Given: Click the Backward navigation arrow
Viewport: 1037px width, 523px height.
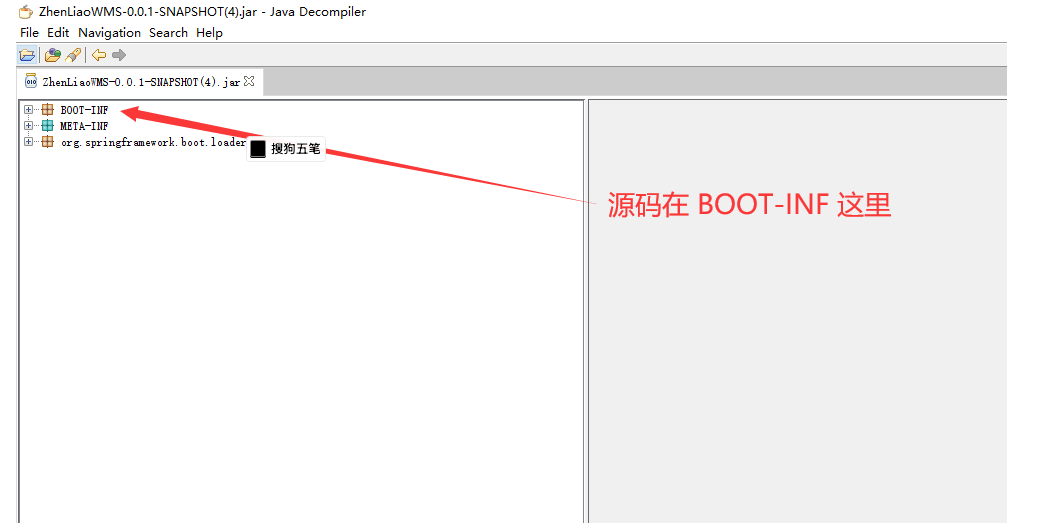Looking at the screenshot, I should pos(99,55).
